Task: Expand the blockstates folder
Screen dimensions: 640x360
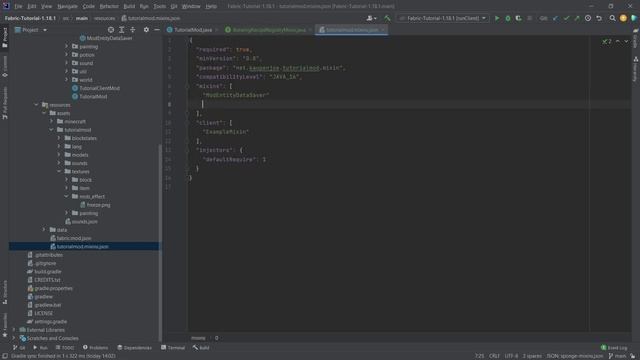Action: tap(59, 138)
